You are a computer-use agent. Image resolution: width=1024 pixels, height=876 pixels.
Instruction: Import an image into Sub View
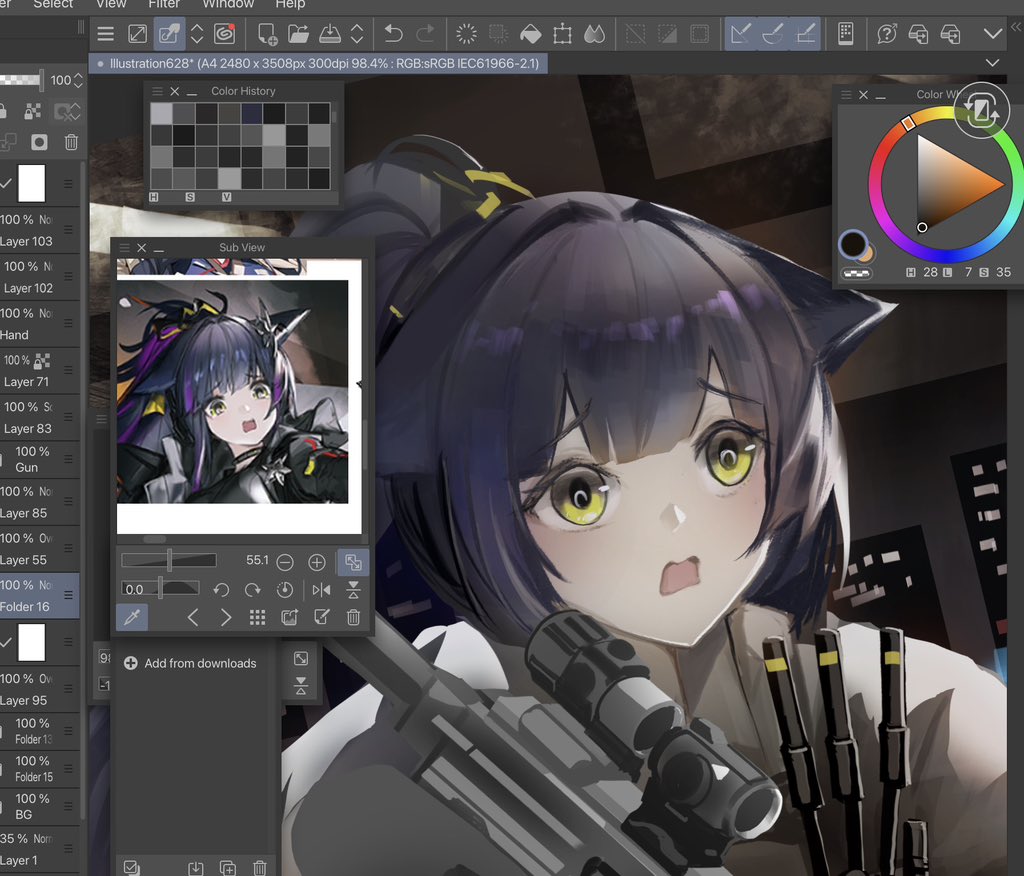pos(289,617)
